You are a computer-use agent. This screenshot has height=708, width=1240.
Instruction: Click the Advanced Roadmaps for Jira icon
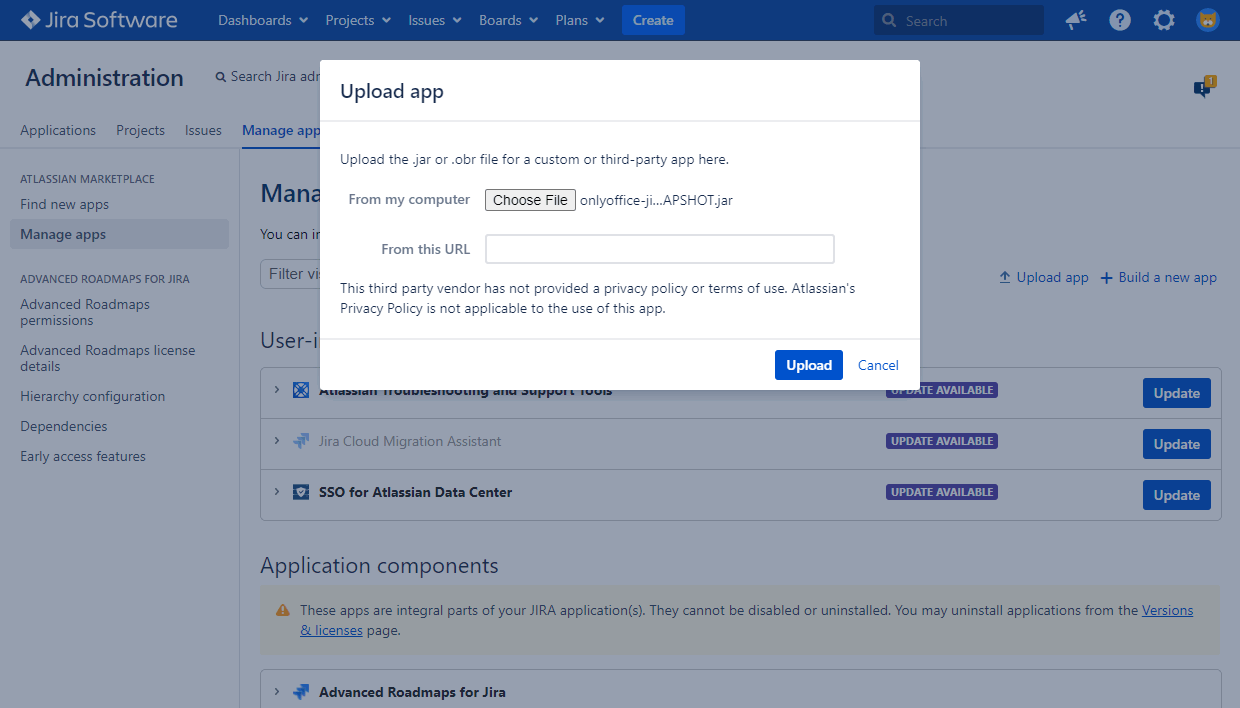[x=301, y=692]
